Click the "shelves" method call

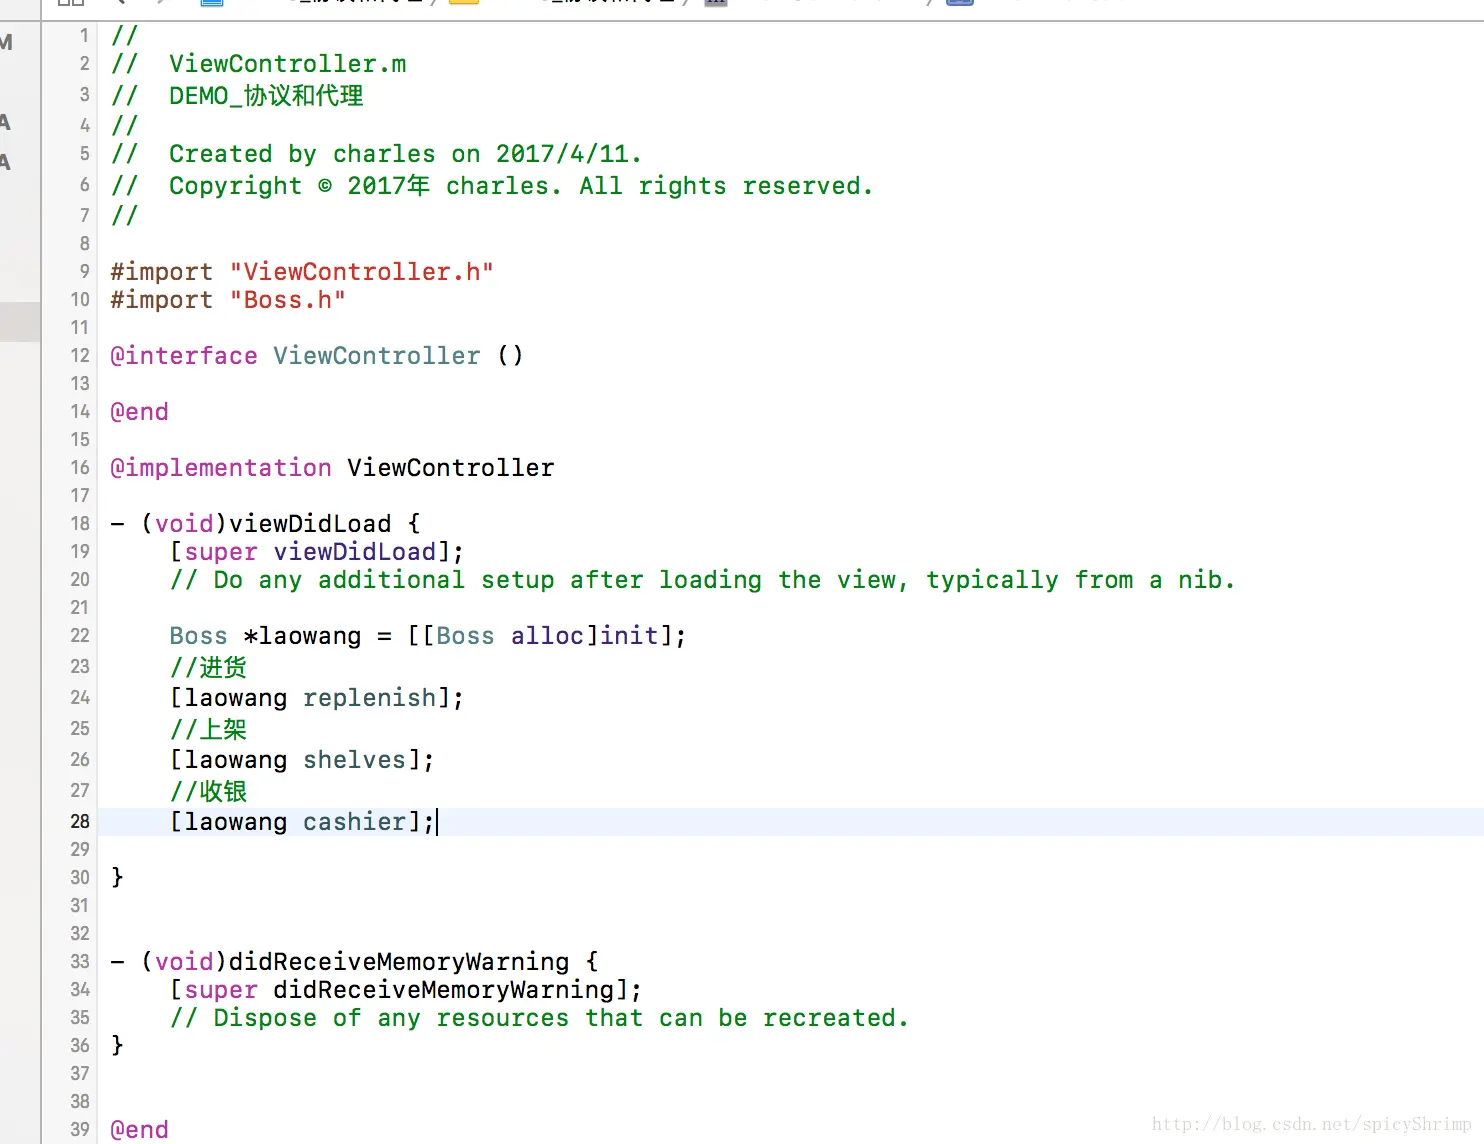355,760
